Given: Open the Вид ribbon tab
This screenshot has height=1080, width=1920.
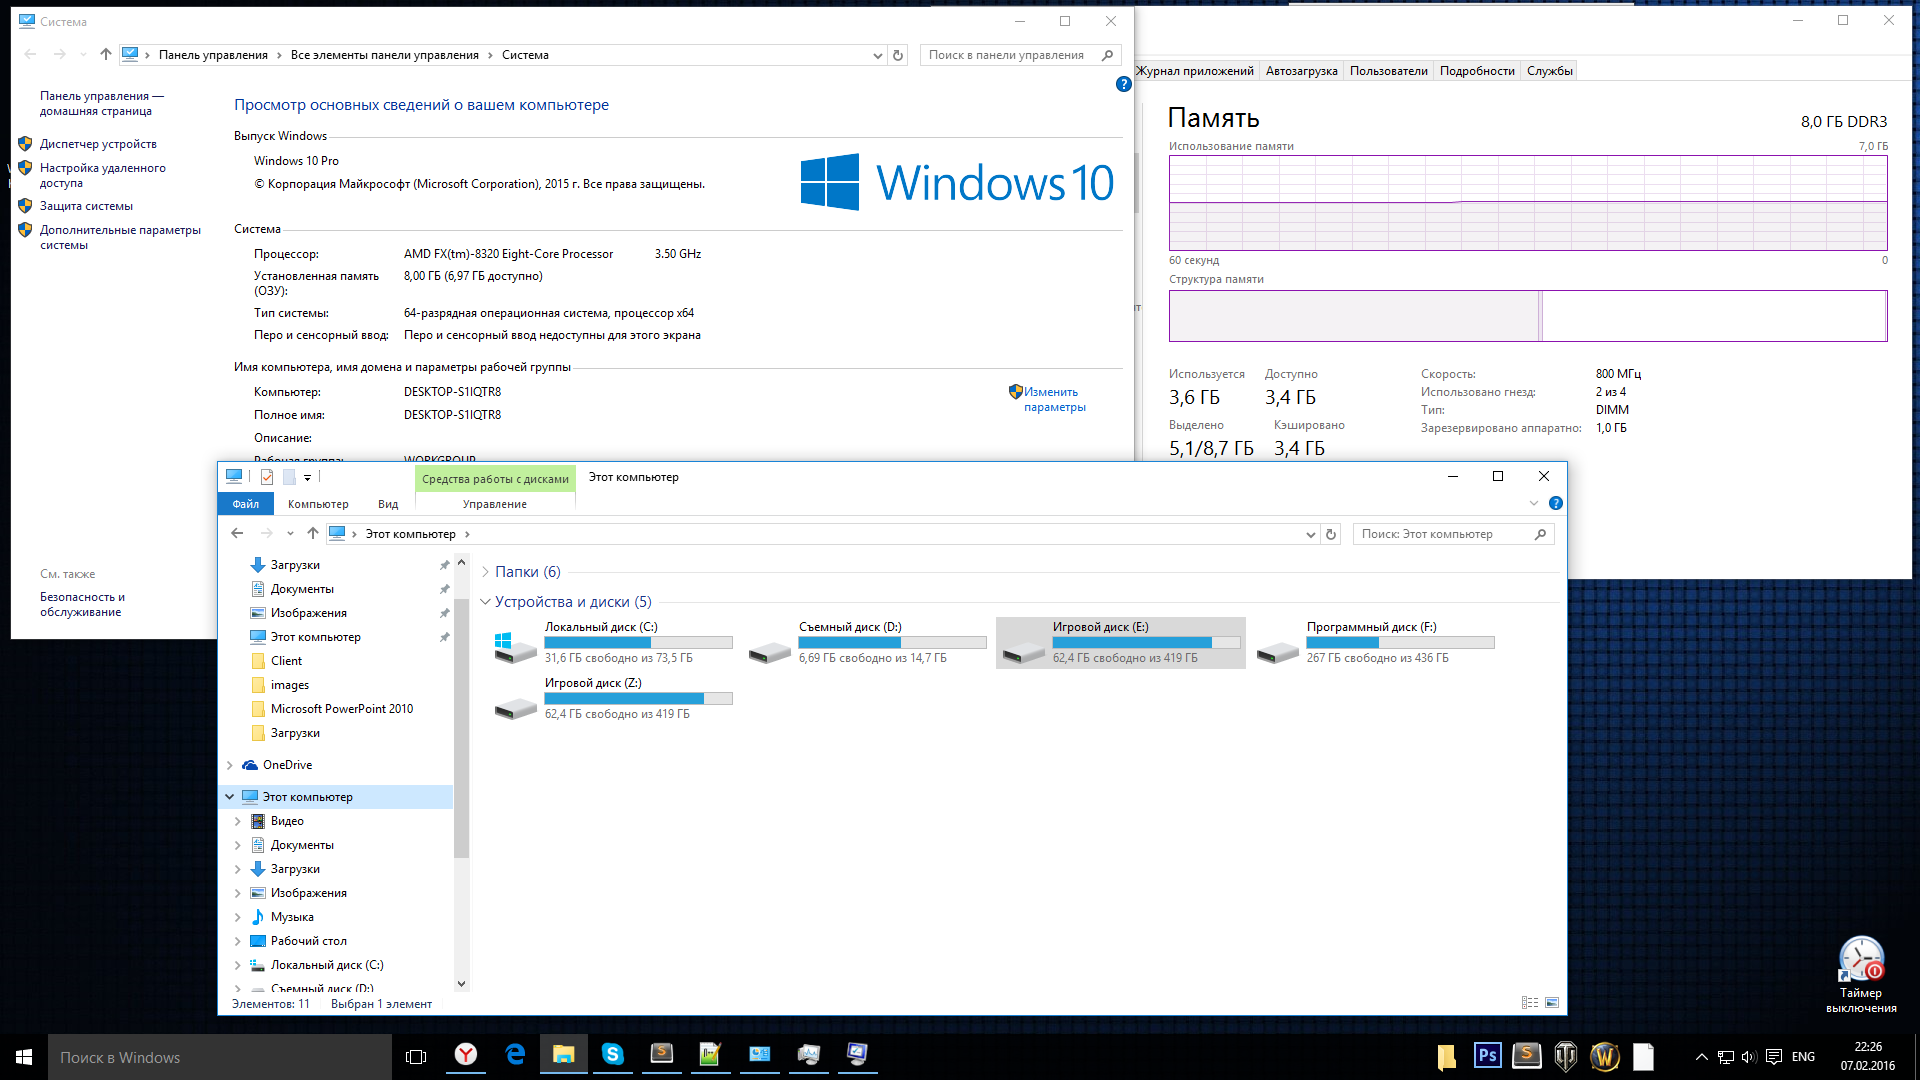Looking at the screenshot, I should pos(388,504).
